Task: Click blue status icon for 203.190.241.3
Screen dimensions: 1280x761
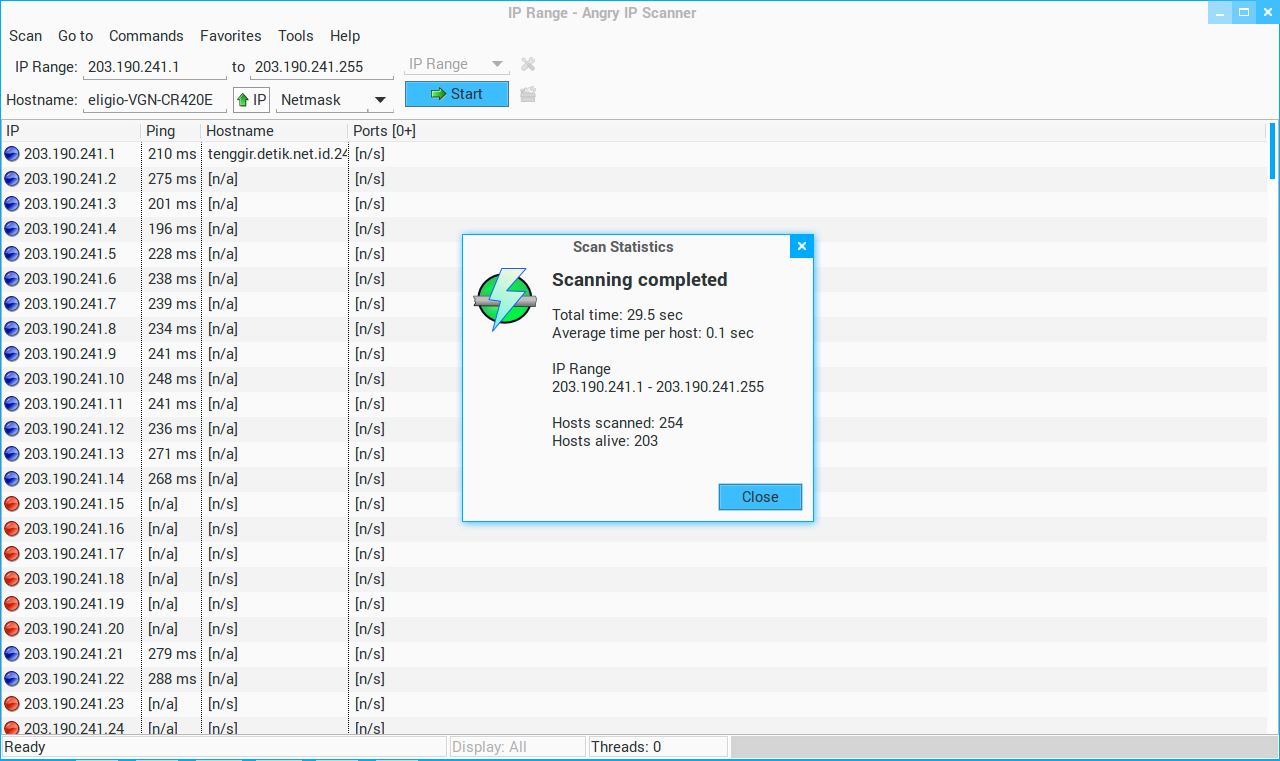Action: point(12,204)
